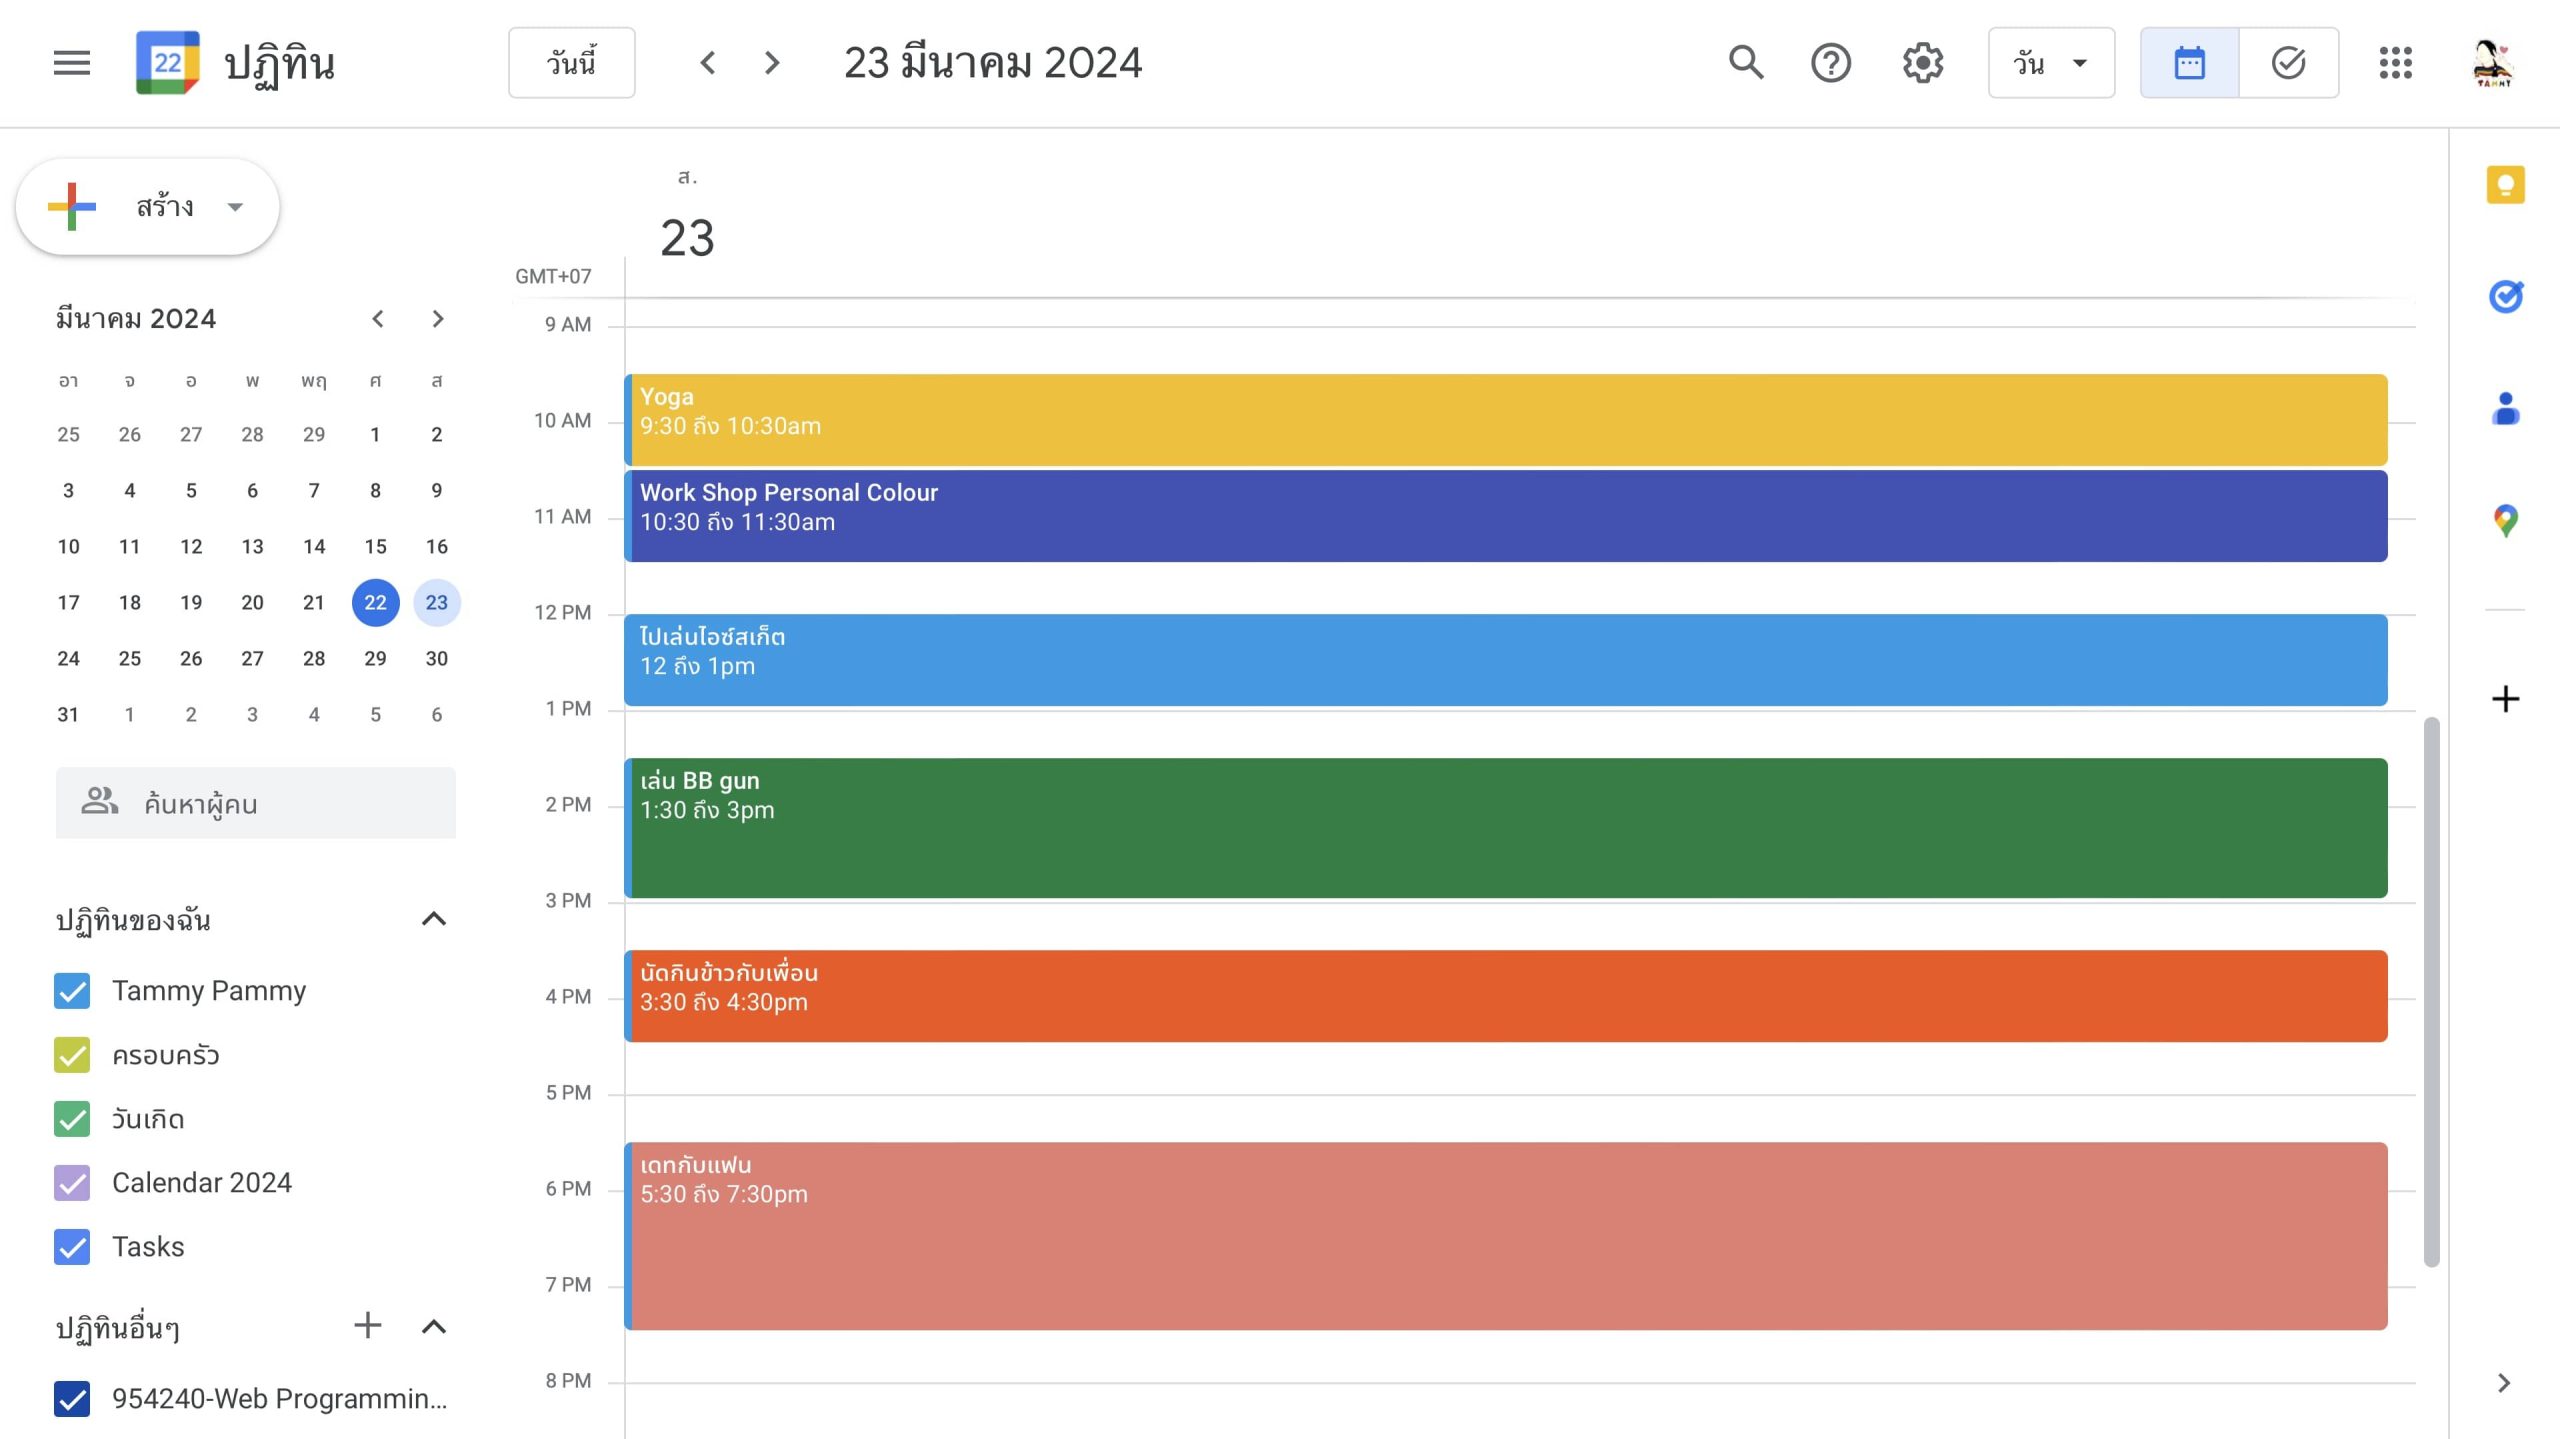Open the settings gear menu
Image resolution: width=2560 pixels, height=1439 pixels.
[x=1922, y=63]
